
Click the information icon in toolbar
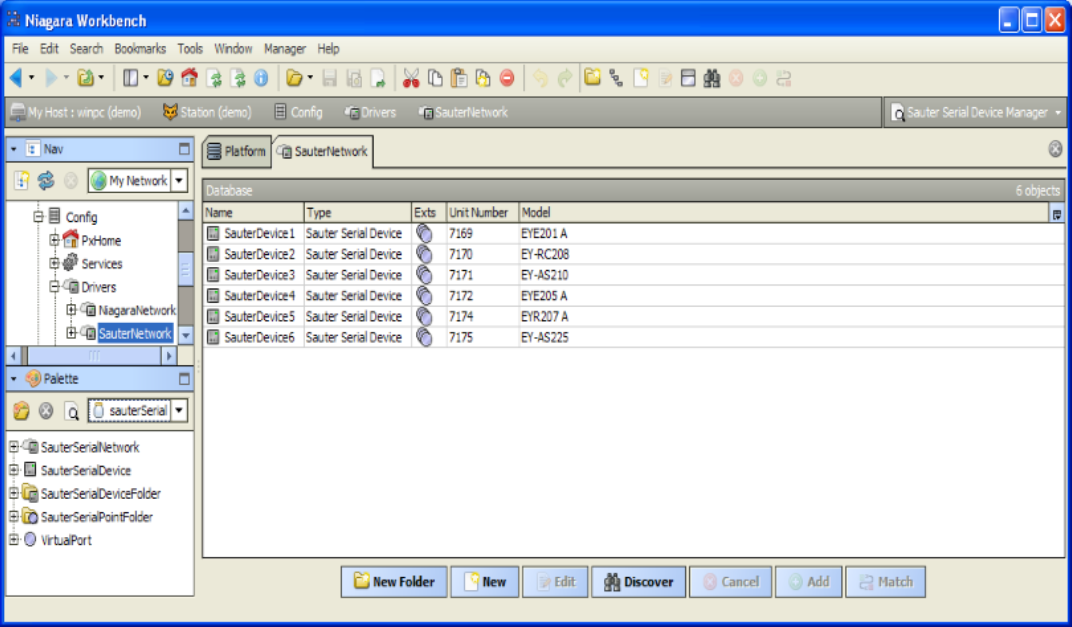[x=261, y=78]
